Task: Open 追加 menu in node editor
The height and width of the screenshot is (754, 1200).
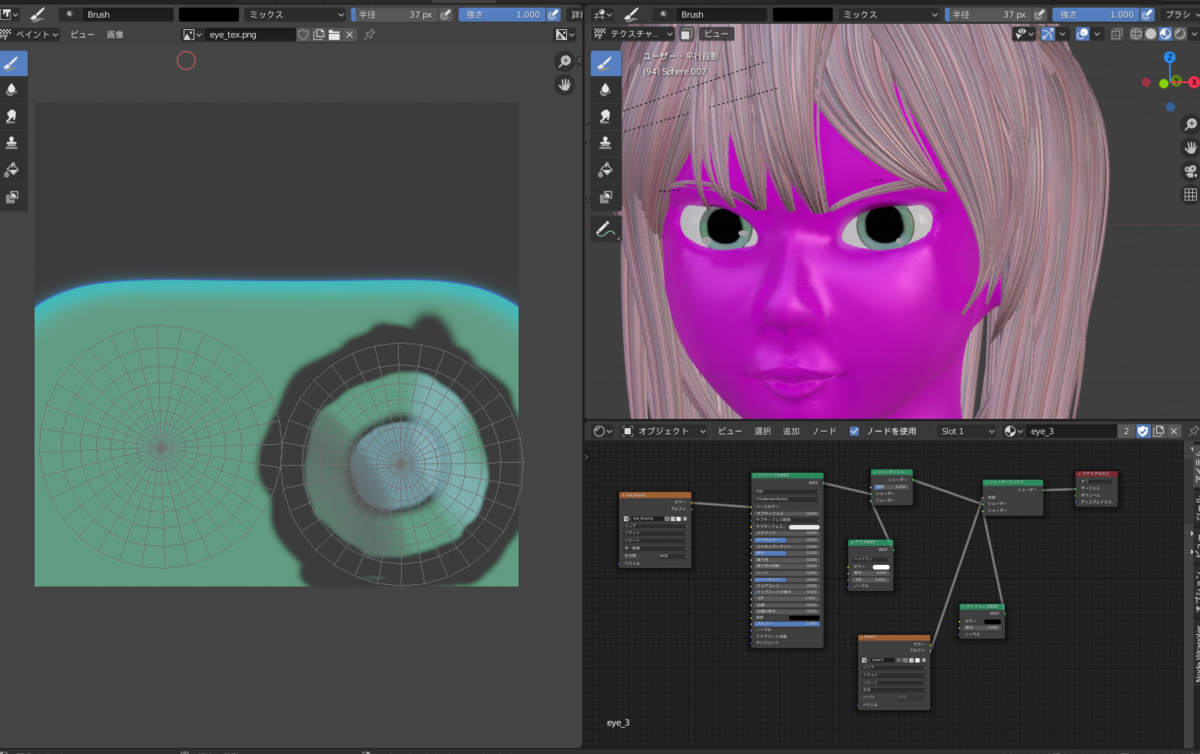Action: [791, 431]
